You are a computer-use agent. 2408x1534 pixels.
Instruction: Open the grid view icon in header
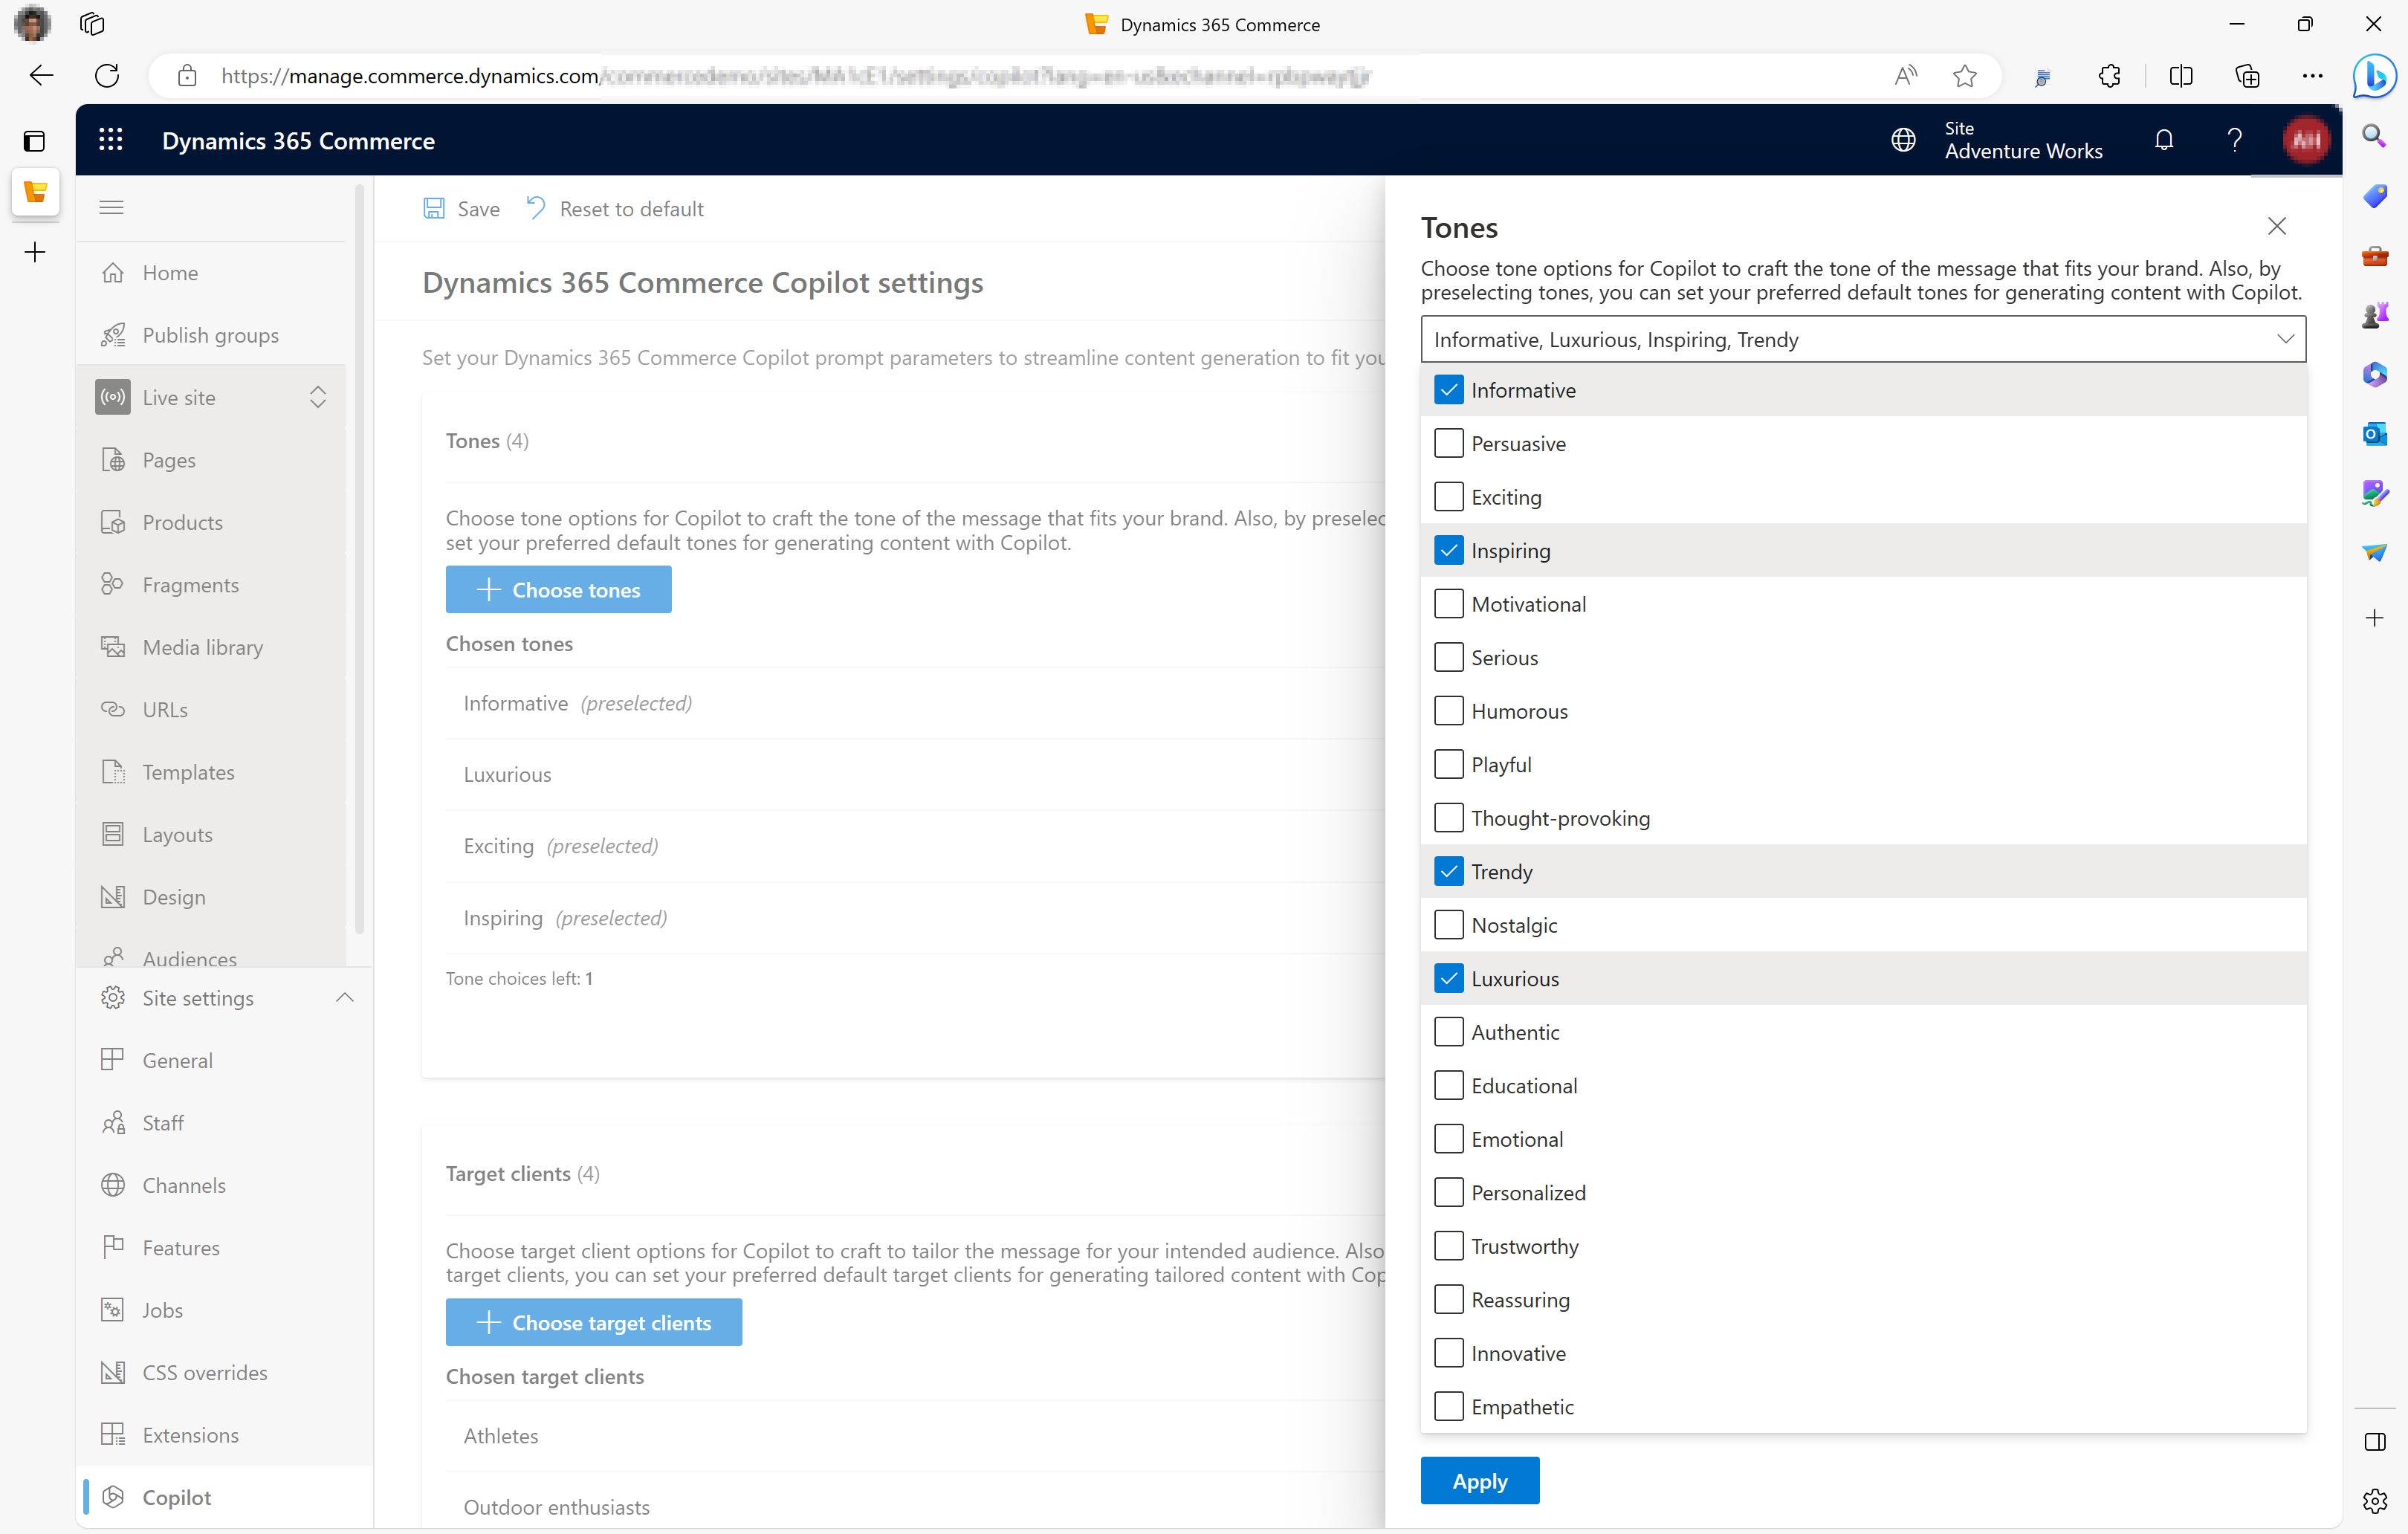(x=111, y=140)
